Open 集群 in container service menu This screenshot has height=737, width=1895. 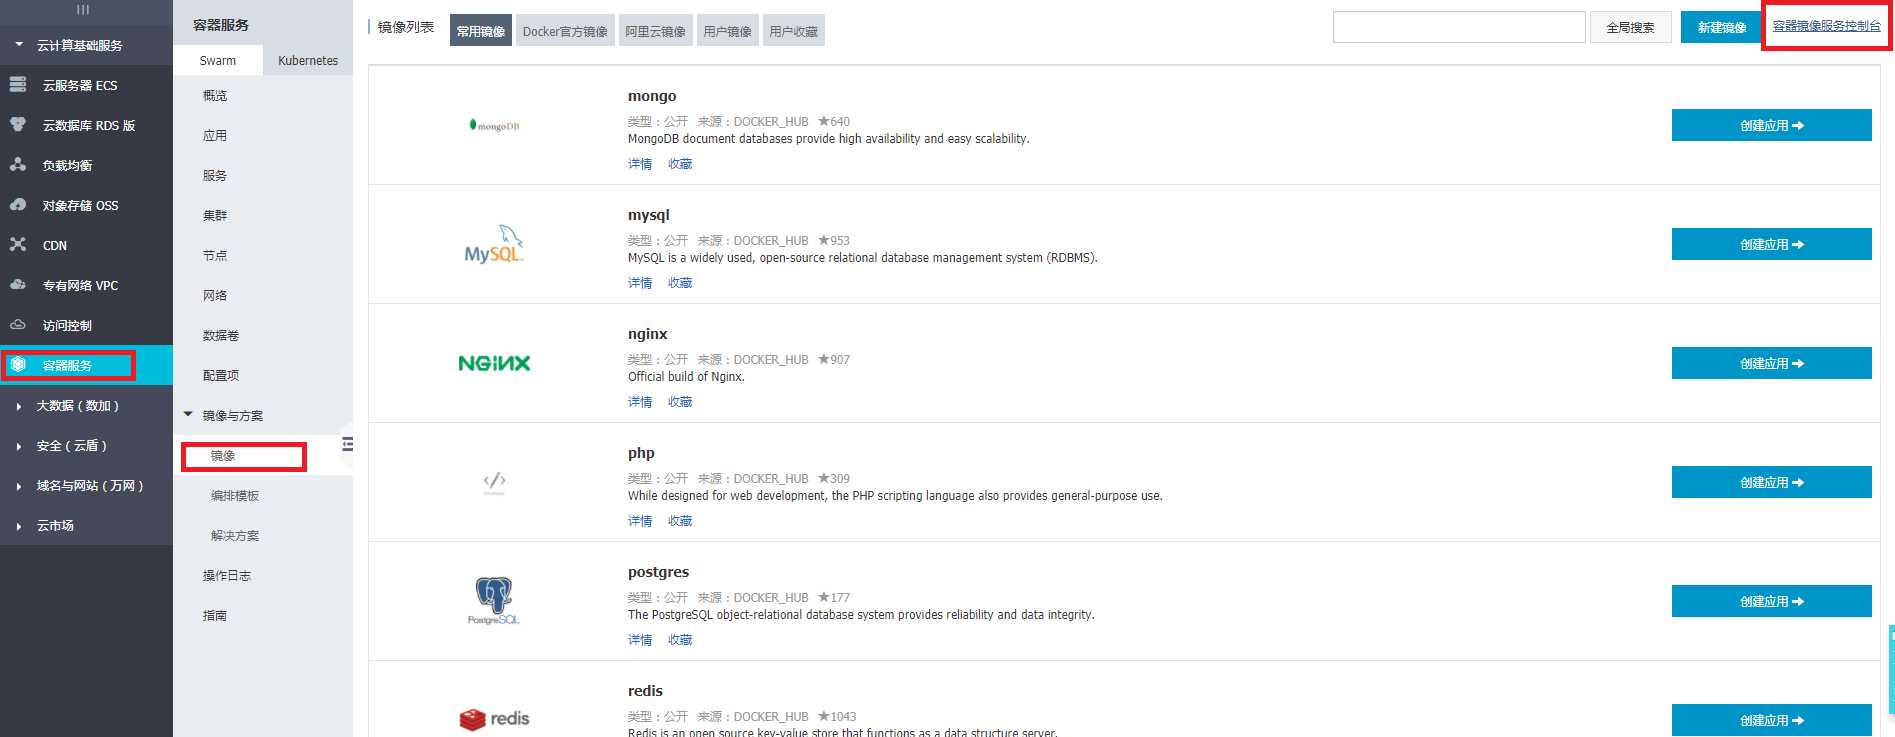215,216
